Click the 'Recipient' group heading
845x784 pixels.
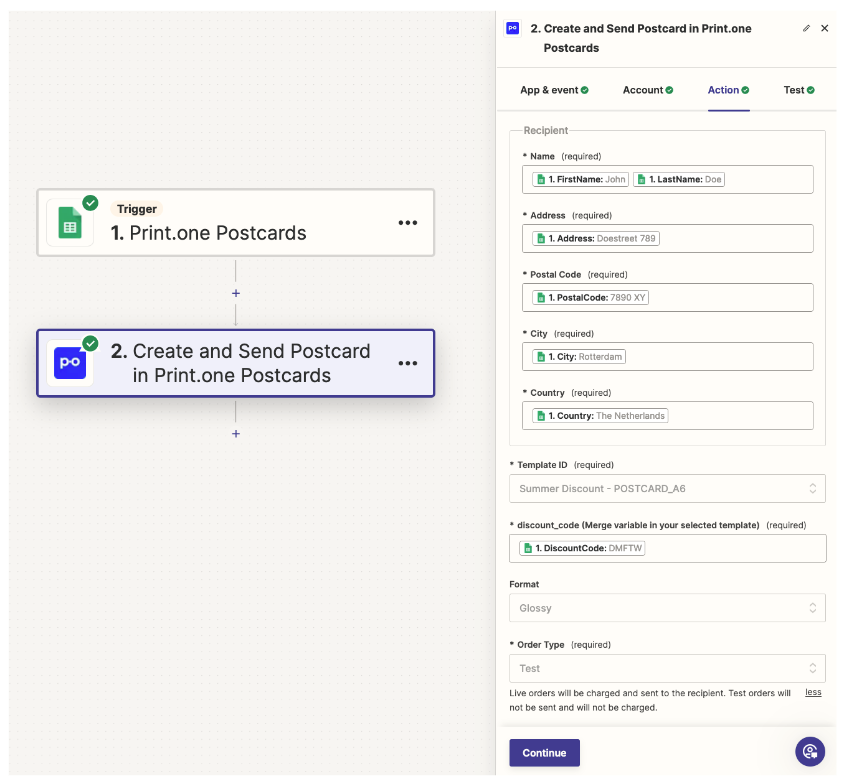coord(545,130)
